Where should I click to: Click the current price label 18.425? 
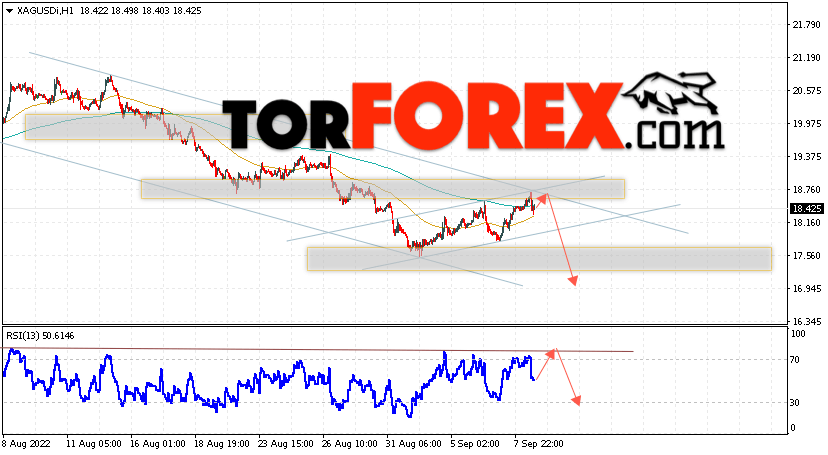(x=807, y=208)
